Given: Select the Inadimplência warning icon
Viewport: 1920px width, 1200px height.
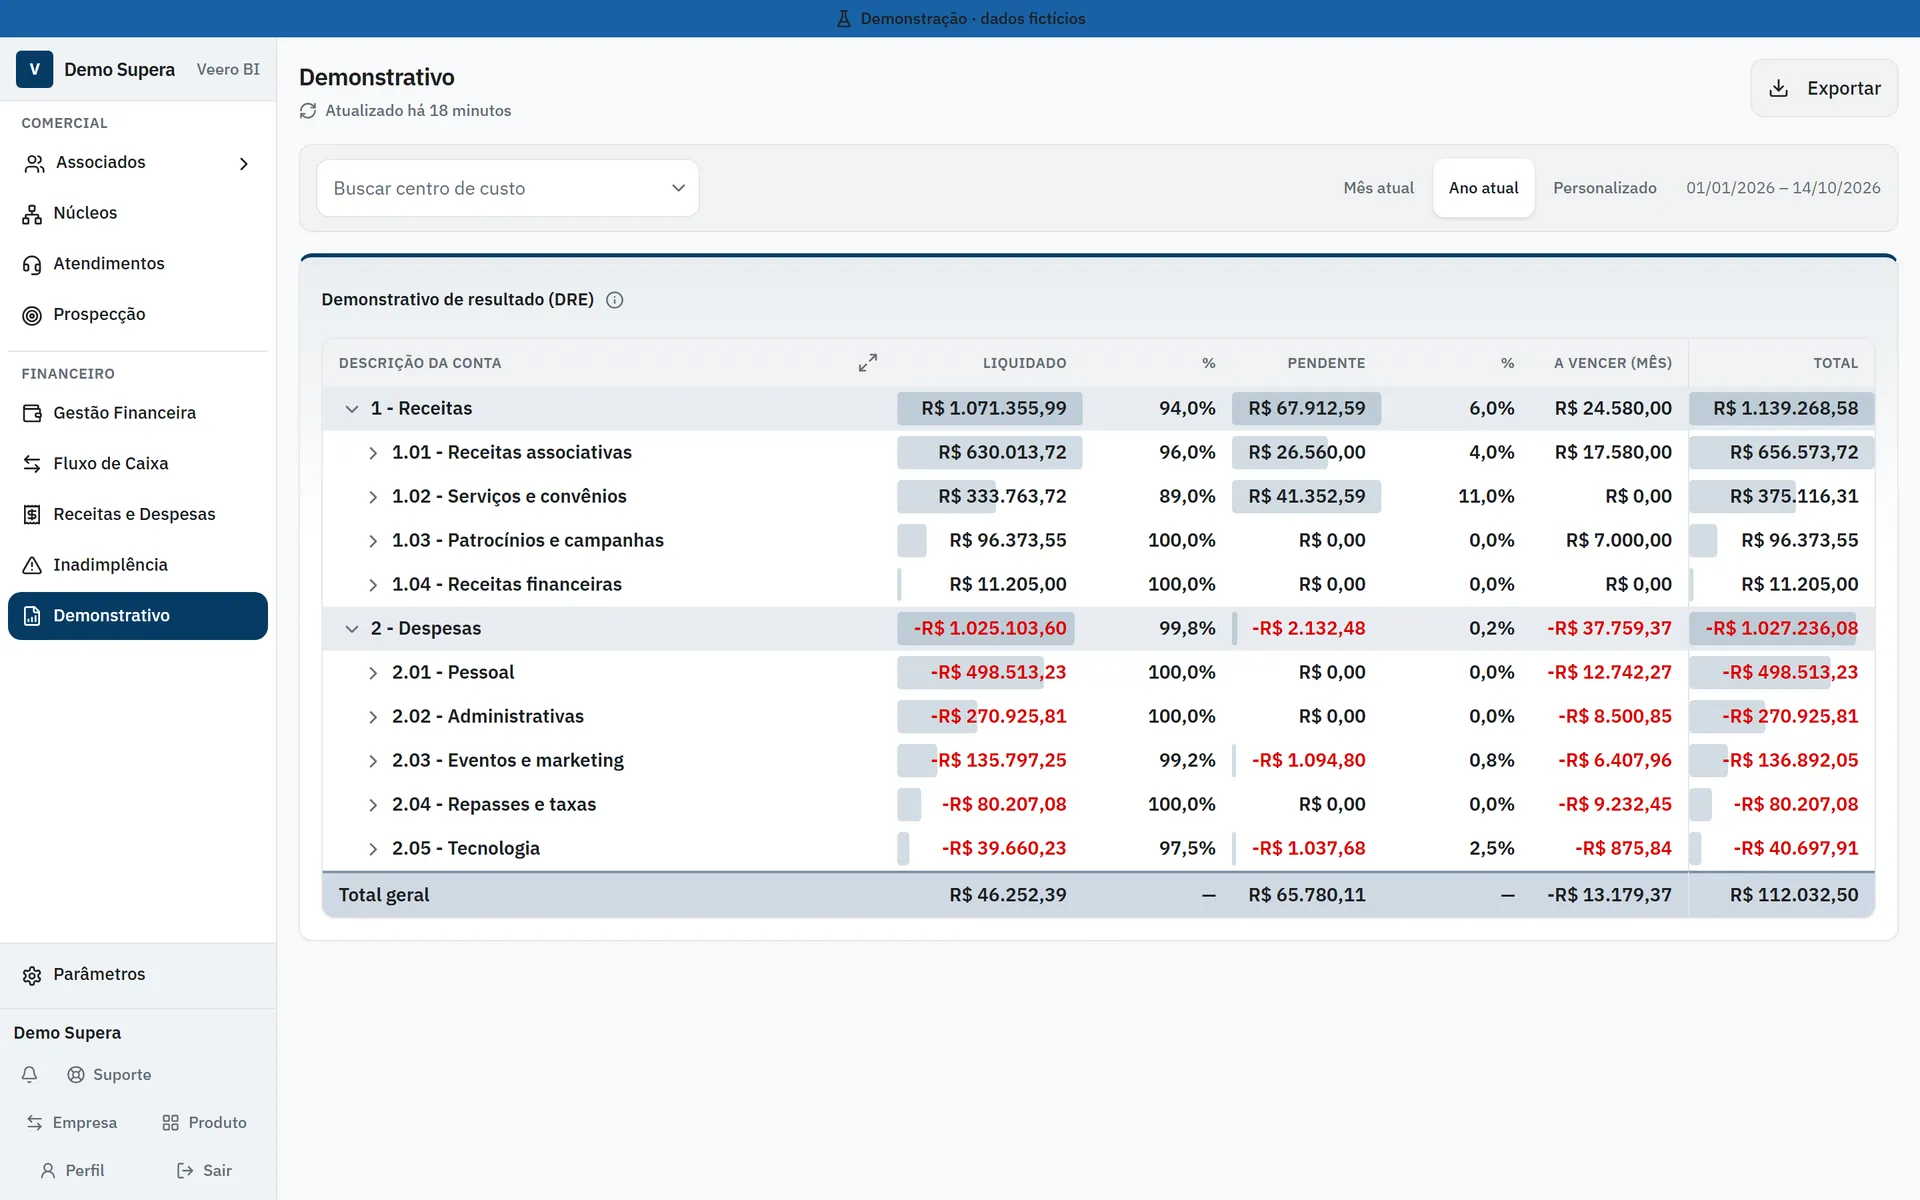Looking at the screenshot, I should coord(32,565).
